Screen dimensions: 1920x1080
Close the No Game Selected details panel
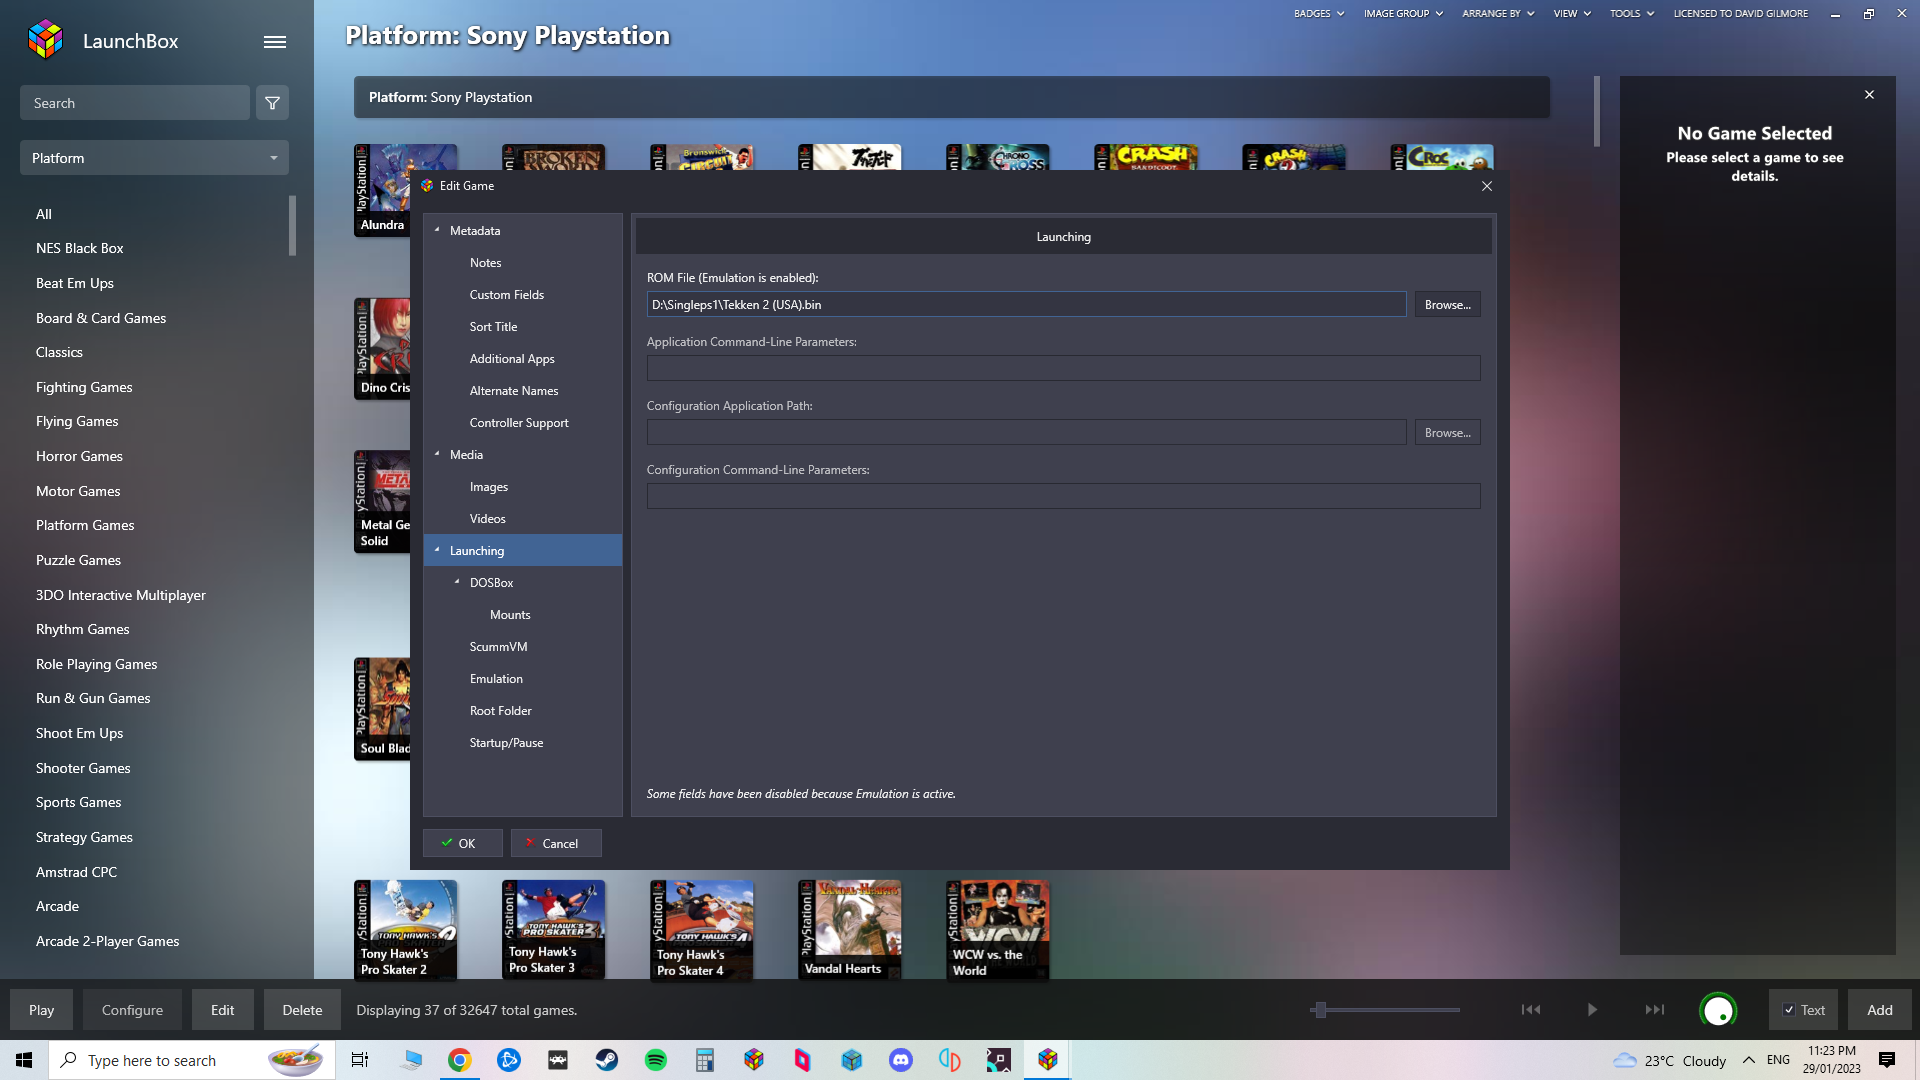1869,95
